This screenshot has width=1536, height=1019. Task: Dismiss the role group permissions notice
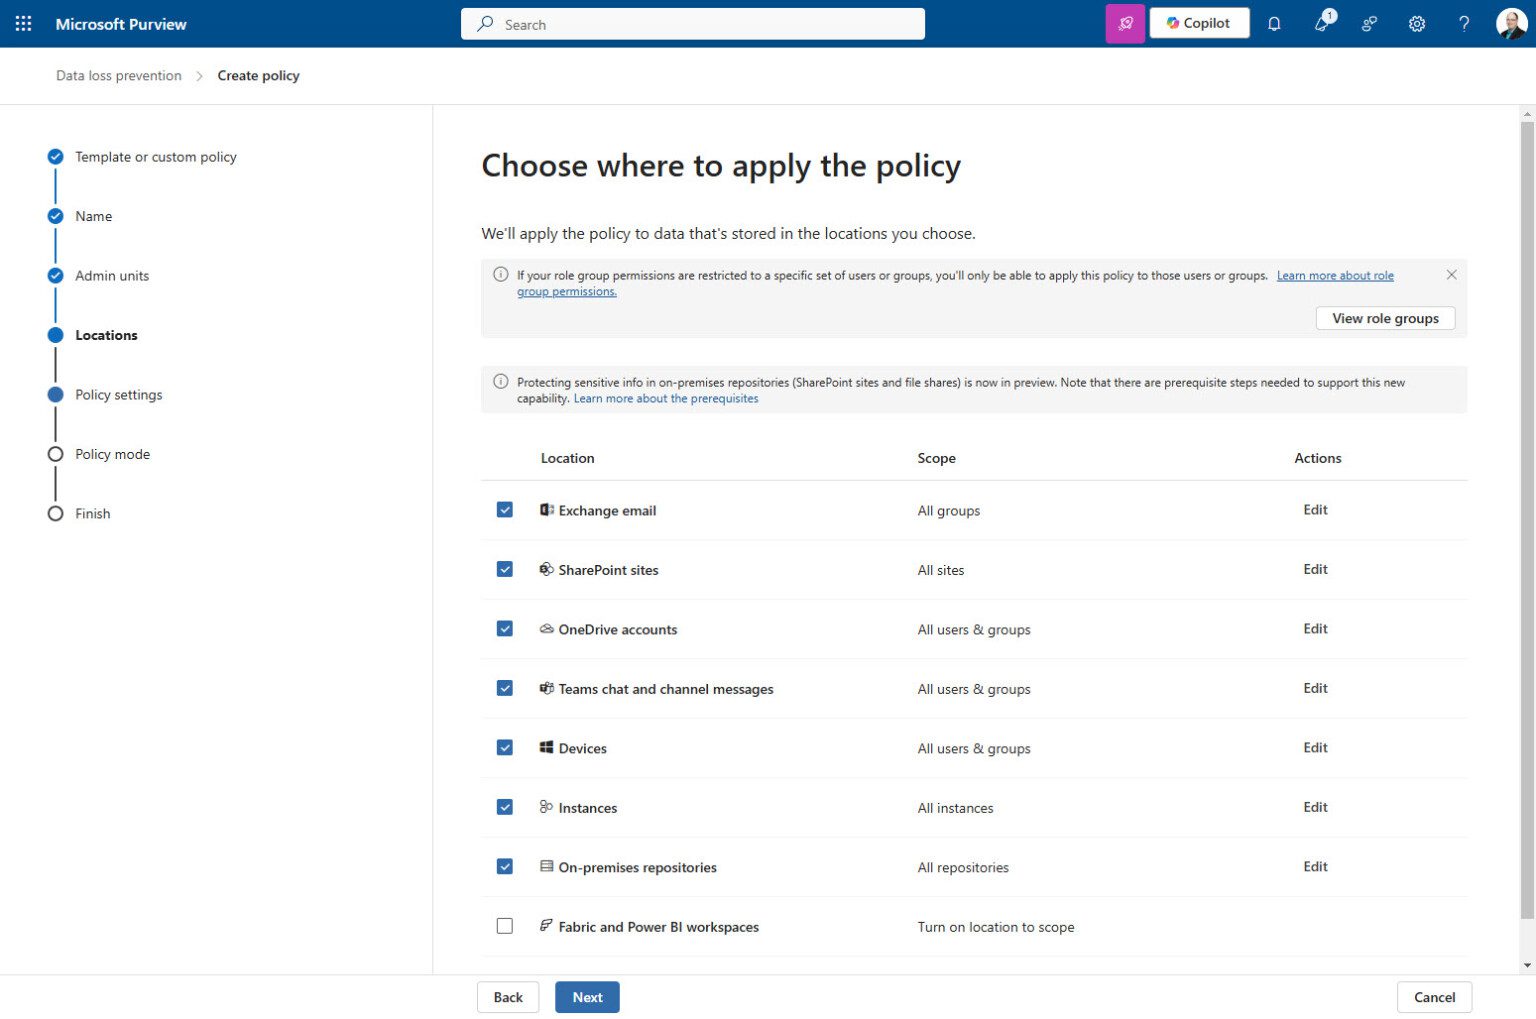[1451, 274]
